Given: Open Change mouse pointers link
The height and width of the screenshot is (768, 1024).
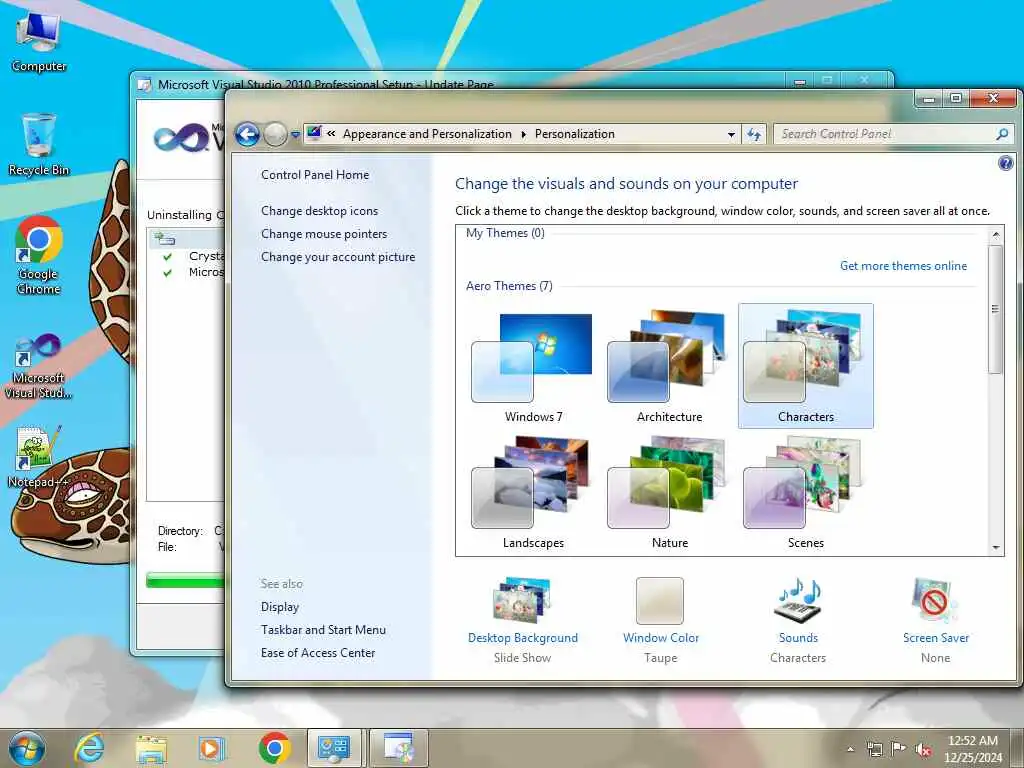Looking at the screenshot, I should 324,234.
